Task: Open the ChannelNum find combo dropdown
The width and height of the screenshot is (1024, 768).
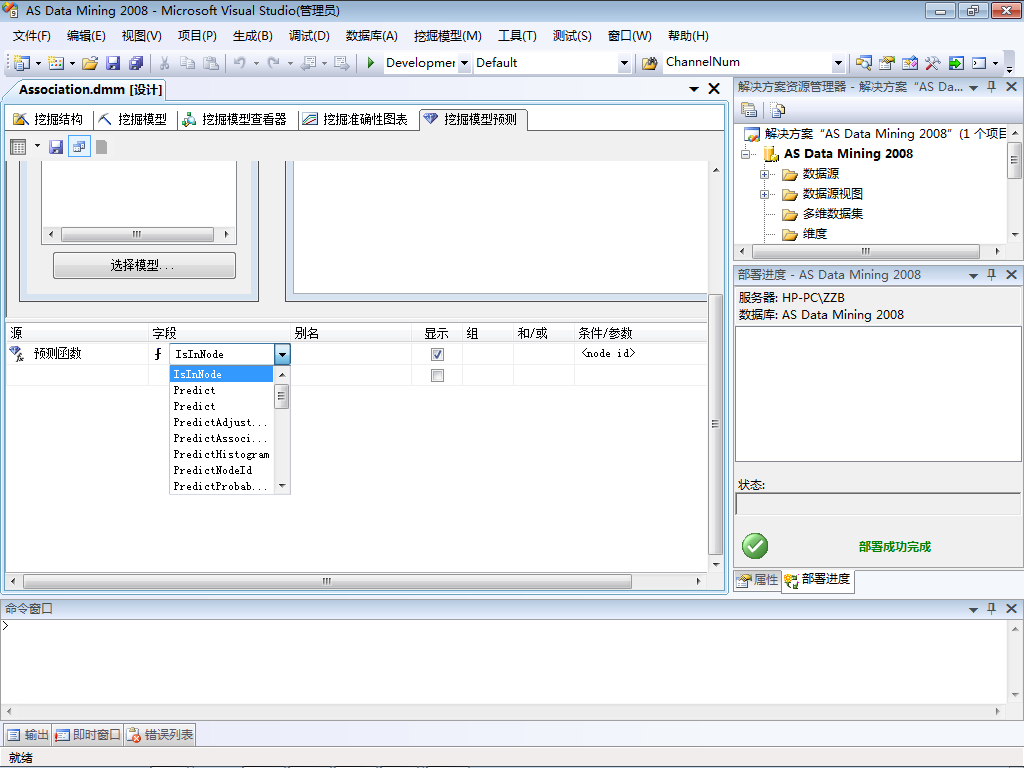Action: (x=839, y=63)
